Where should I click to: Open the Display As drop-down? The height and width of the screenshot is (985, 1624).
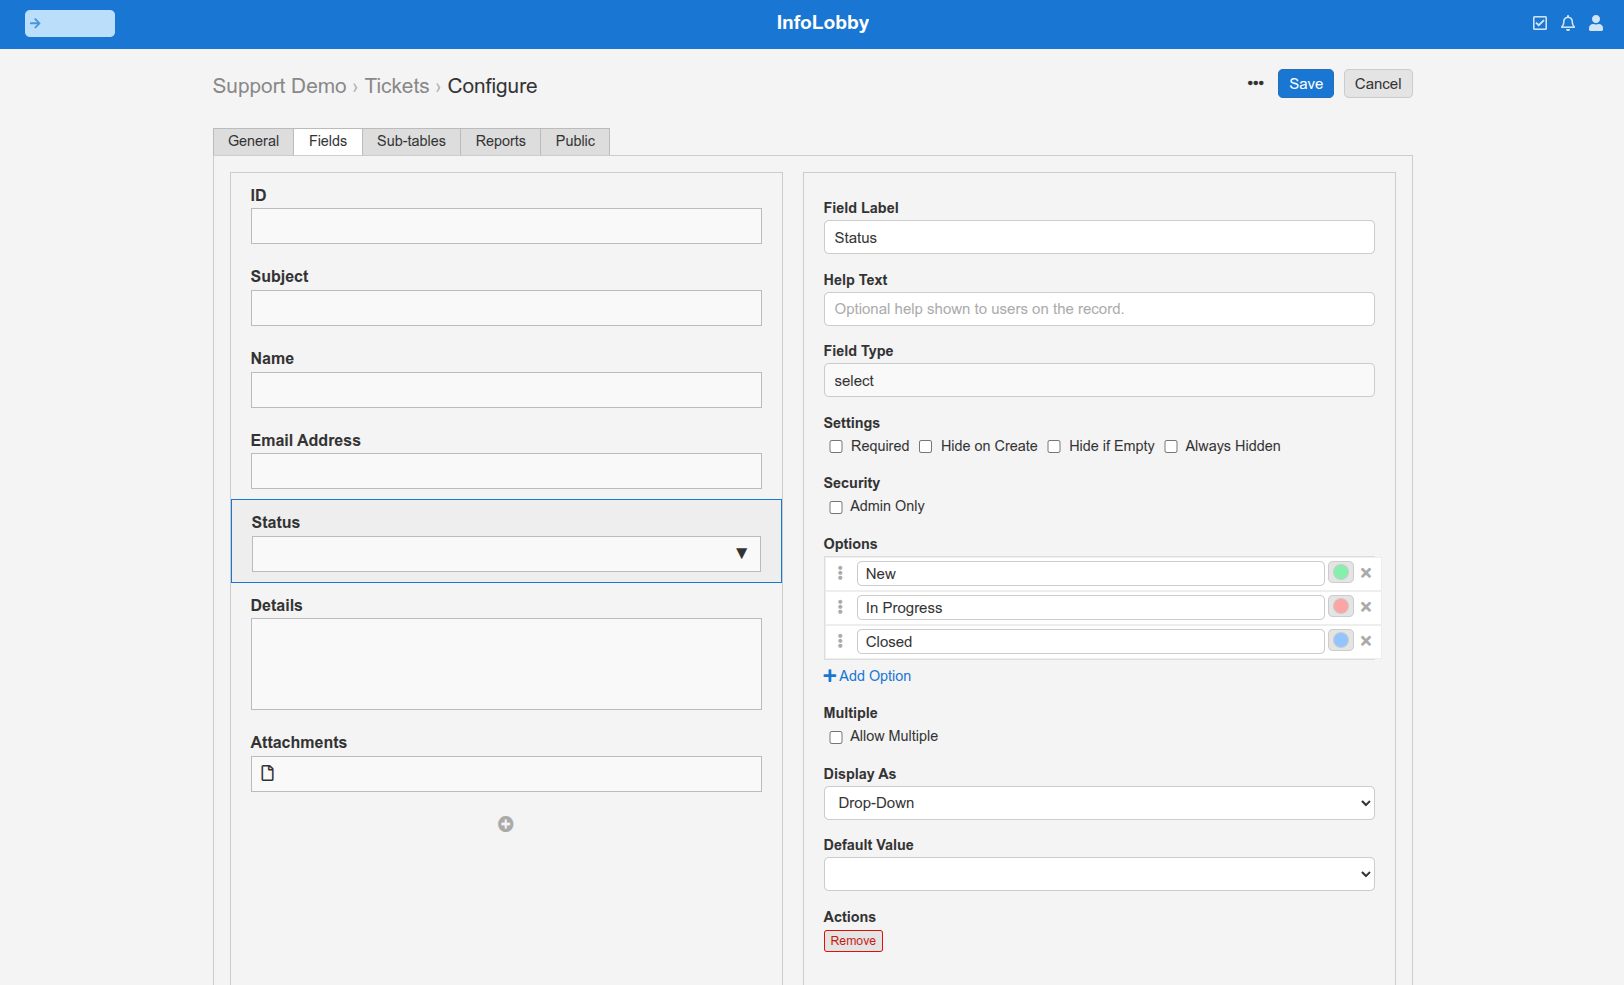click(x=1099, y=803)
